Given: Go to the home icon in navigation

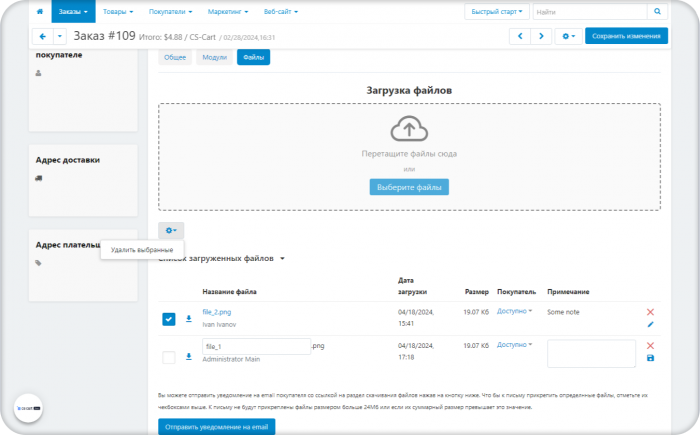Looking at the screenshot, I should pos(40,12).
